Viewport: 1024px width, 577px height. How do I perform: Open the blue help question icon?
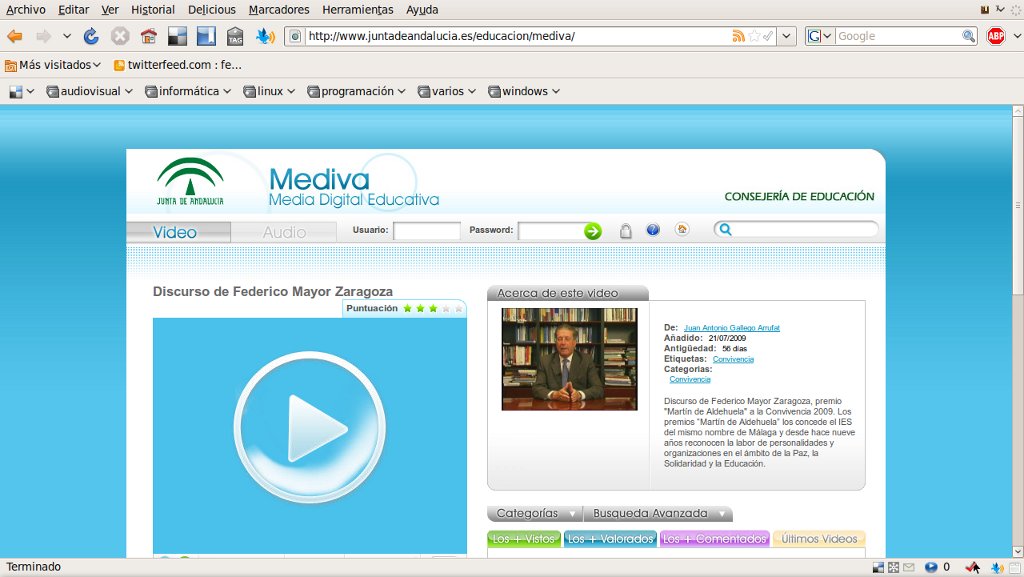(653, 230)
